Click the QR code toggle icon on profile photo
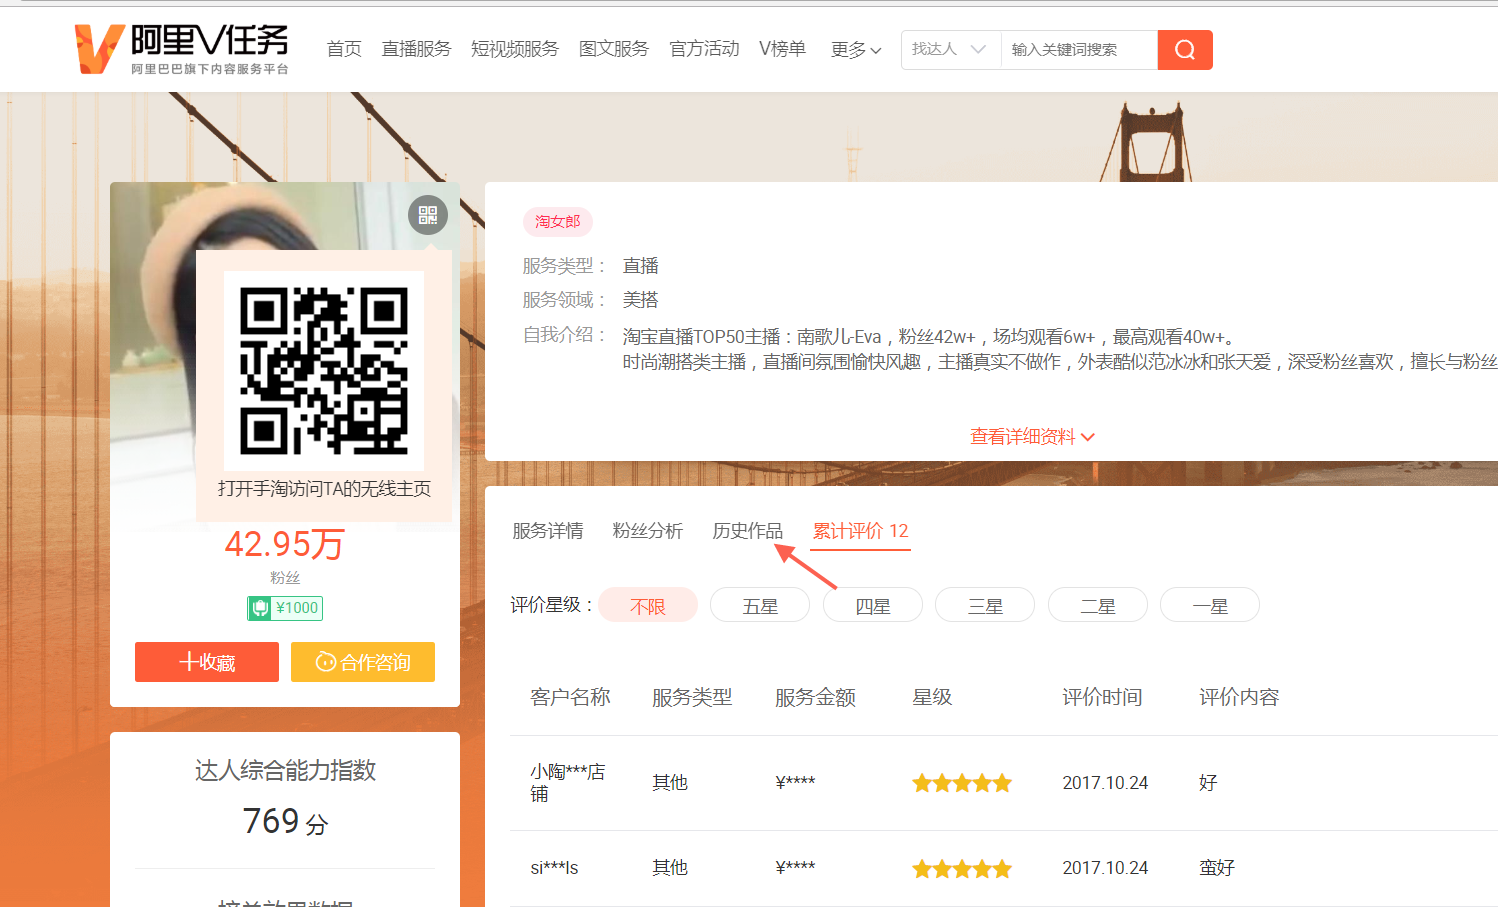 click(x=428, y=215)
